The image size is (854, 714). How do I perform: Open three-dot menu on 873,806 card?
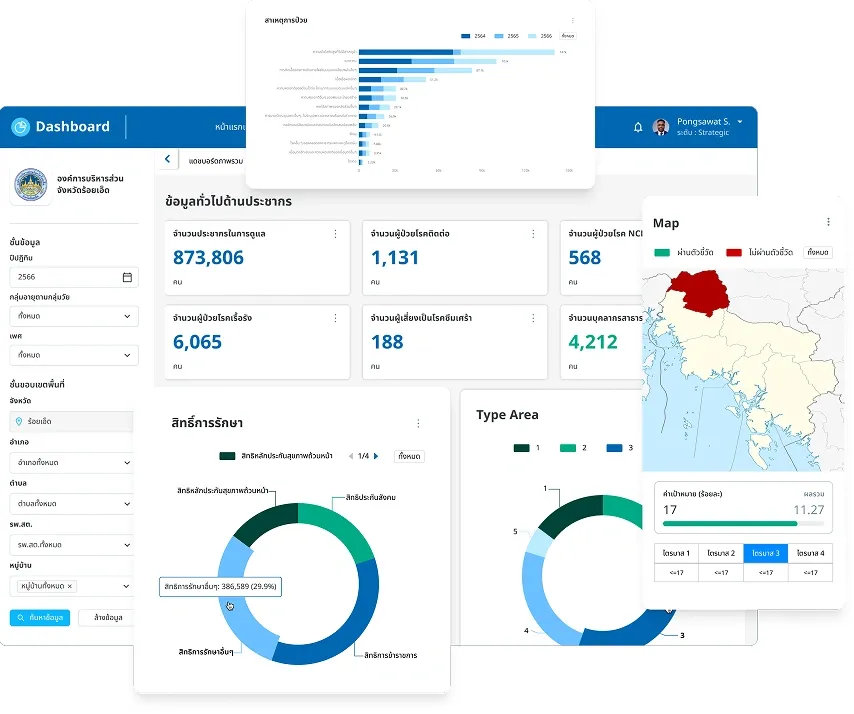click(335, 234)
